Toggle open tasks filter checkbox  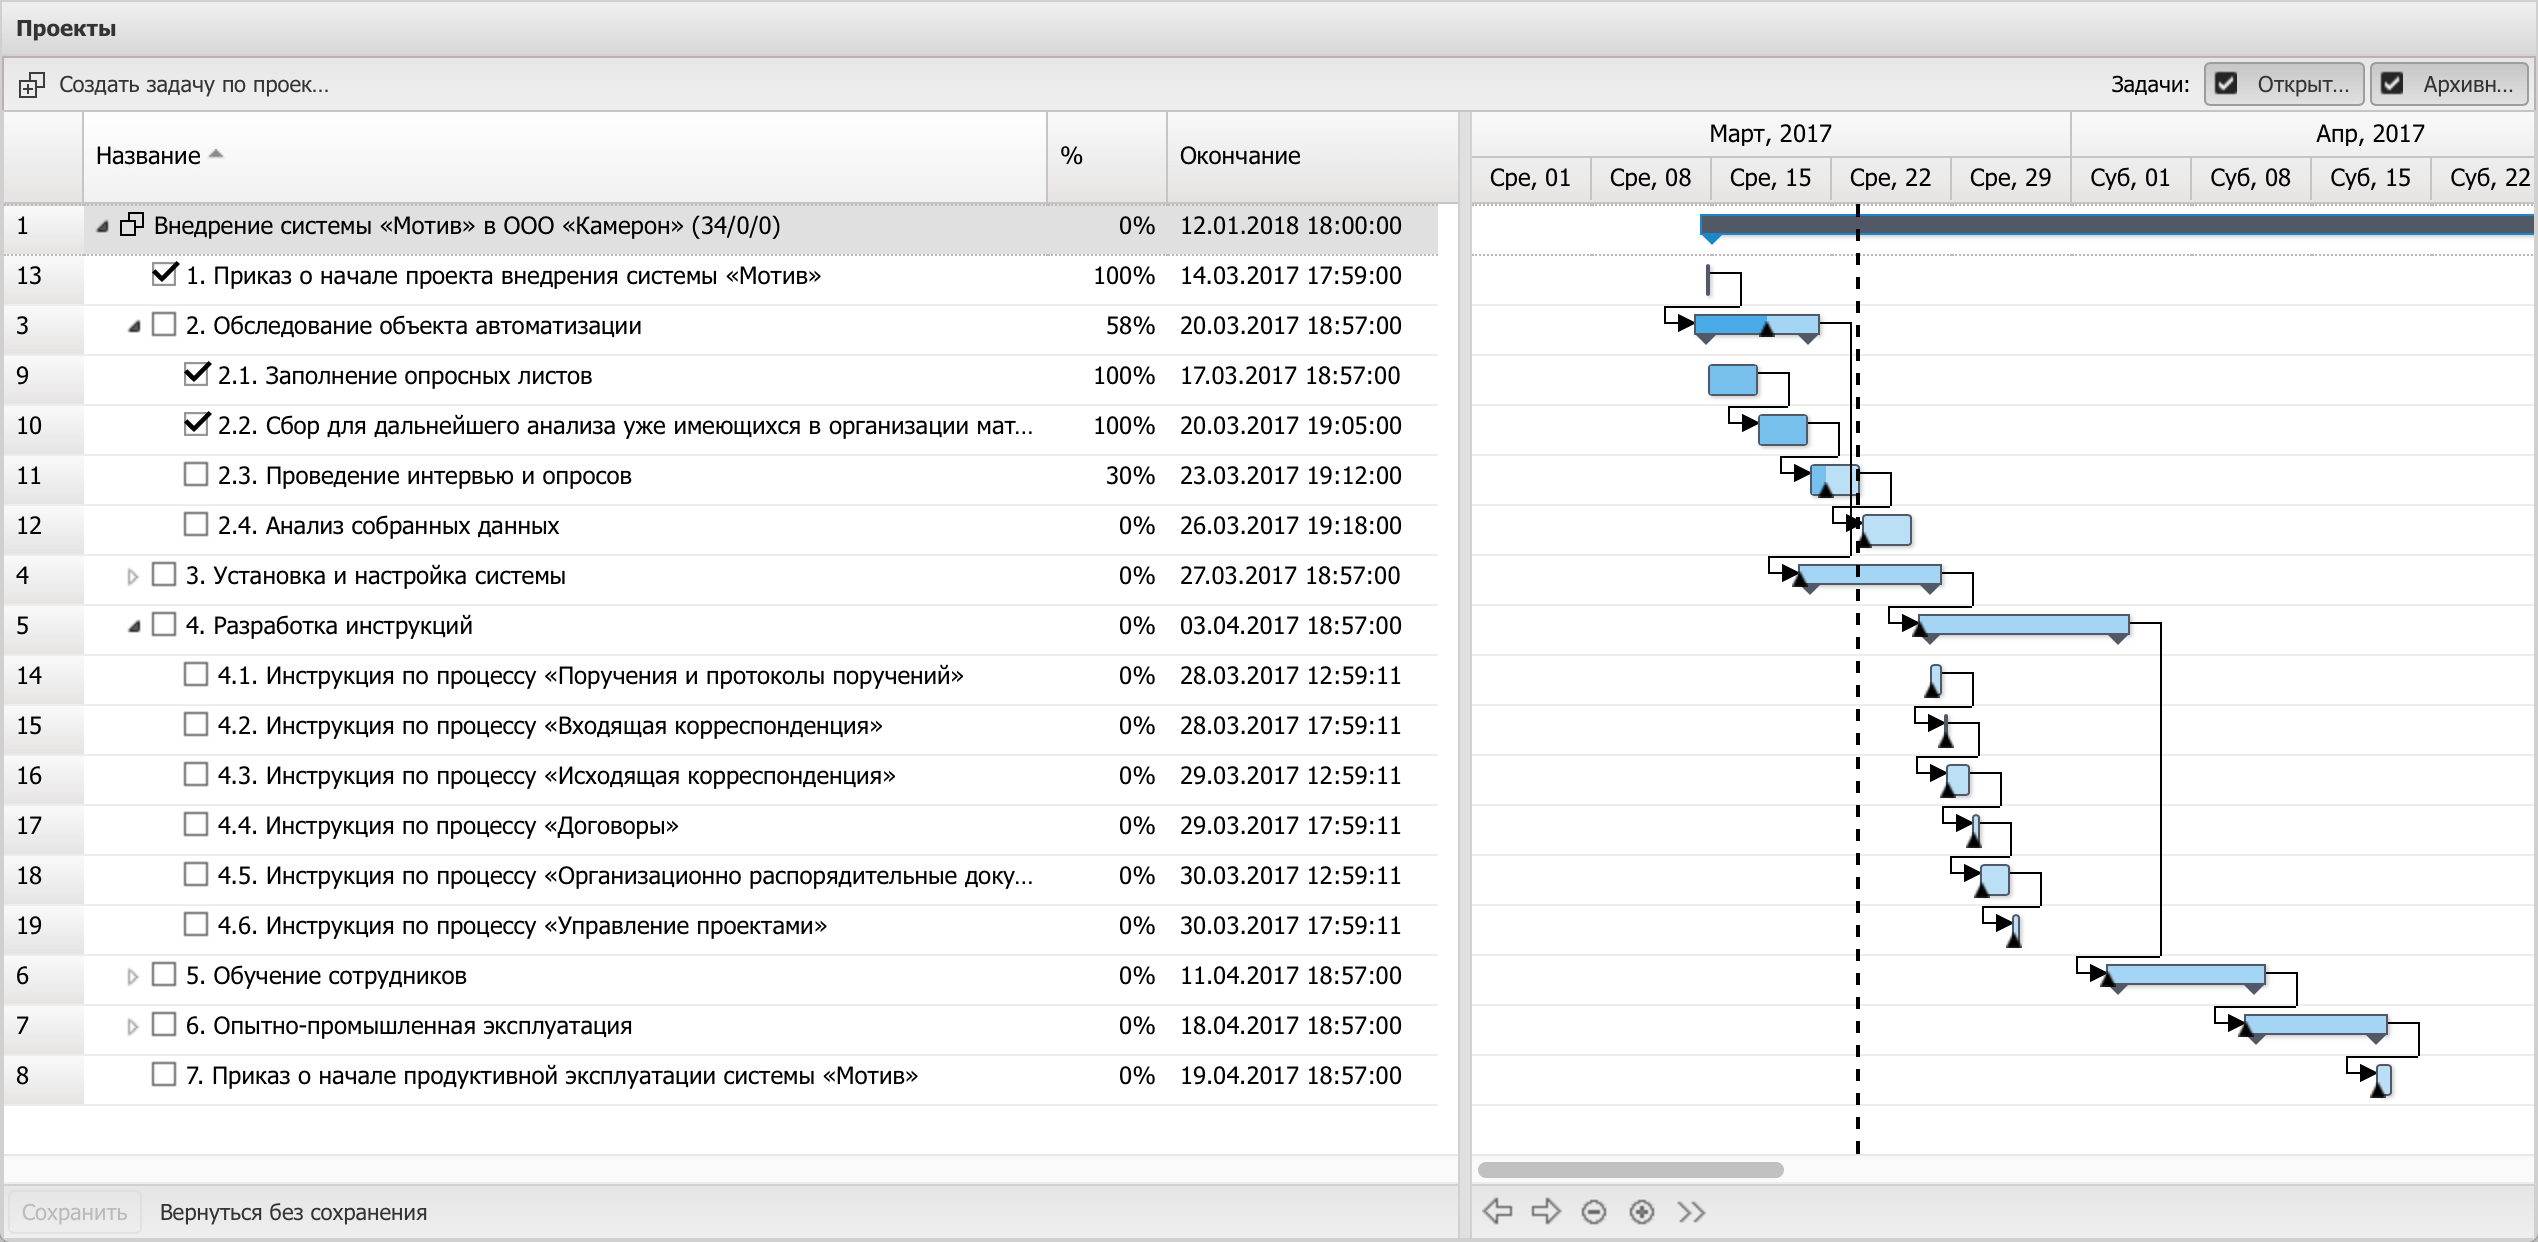(2226, 83)
